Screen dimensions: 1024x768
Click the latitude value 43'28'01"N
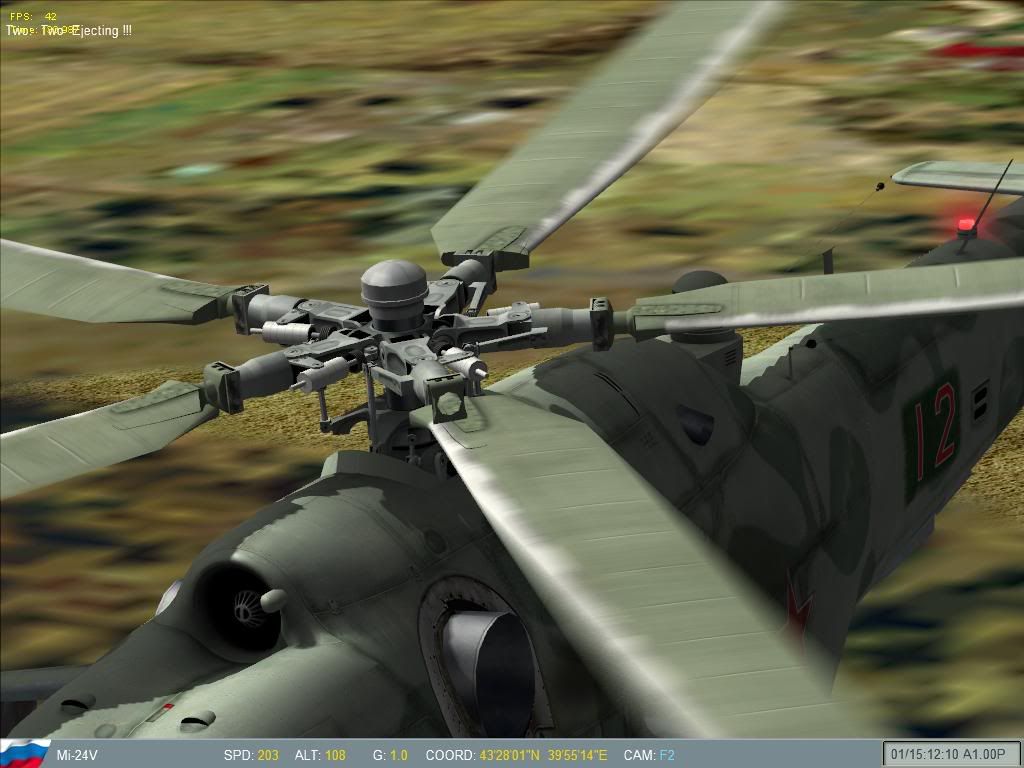coord(509,756)
